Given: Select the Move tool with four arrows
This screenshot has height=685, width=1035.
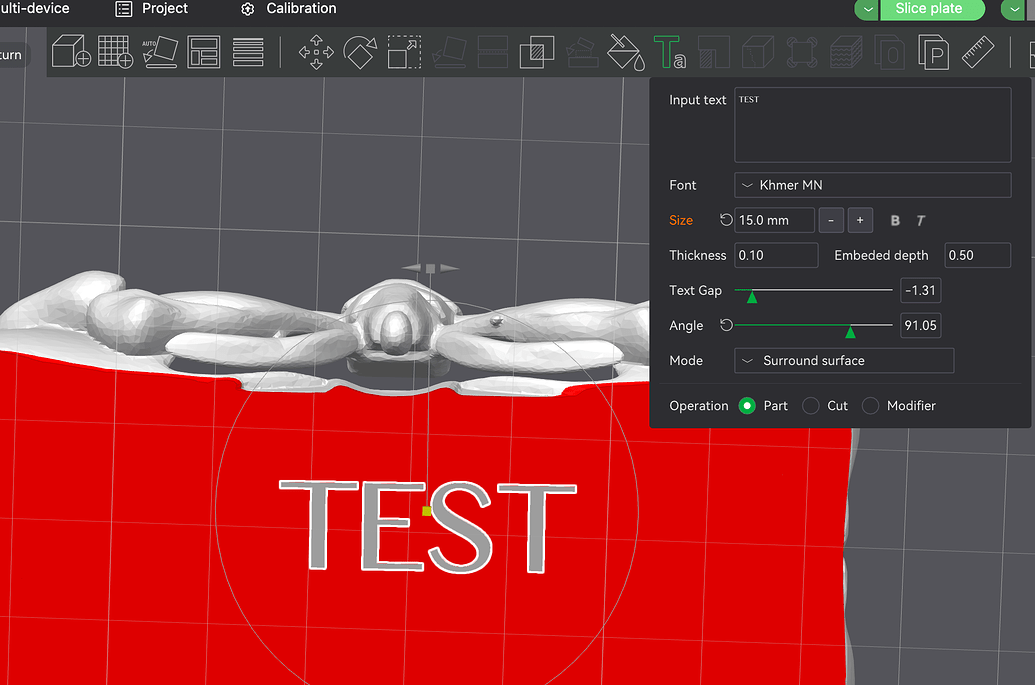Looking at the screenshot, I should click(x=316, y=52).
